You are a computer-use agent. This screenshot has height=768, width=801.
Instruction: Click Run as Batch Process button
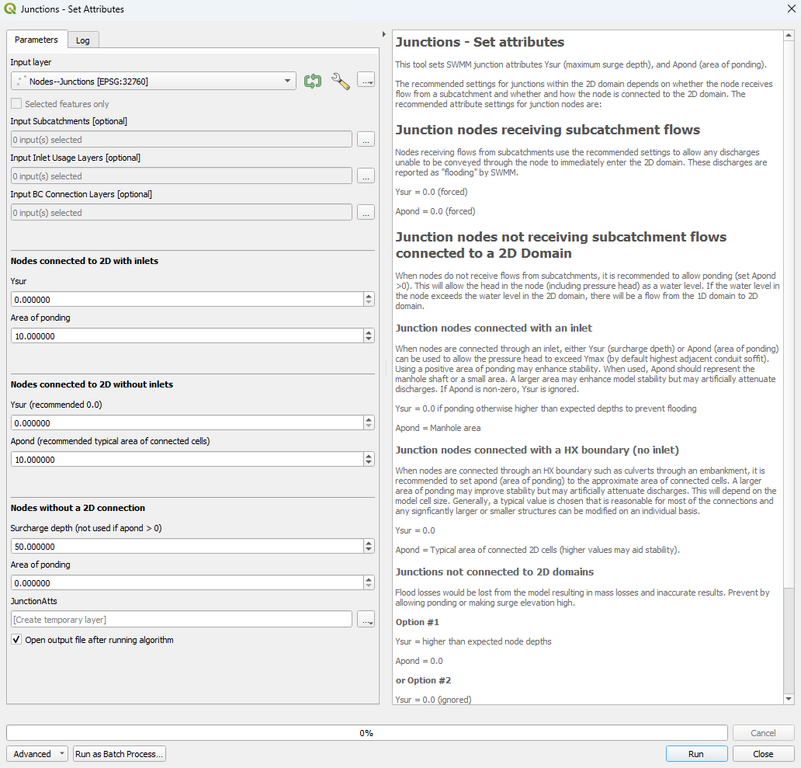(x=119, y=754)
